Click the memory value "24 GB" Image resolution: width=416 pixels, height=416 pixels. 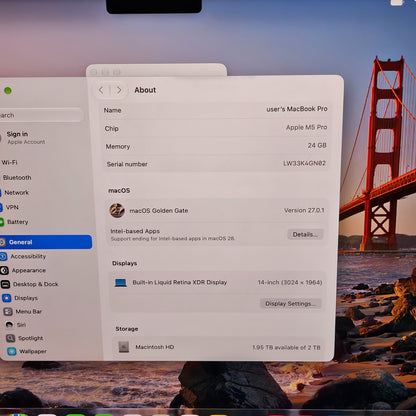(317, 145)
